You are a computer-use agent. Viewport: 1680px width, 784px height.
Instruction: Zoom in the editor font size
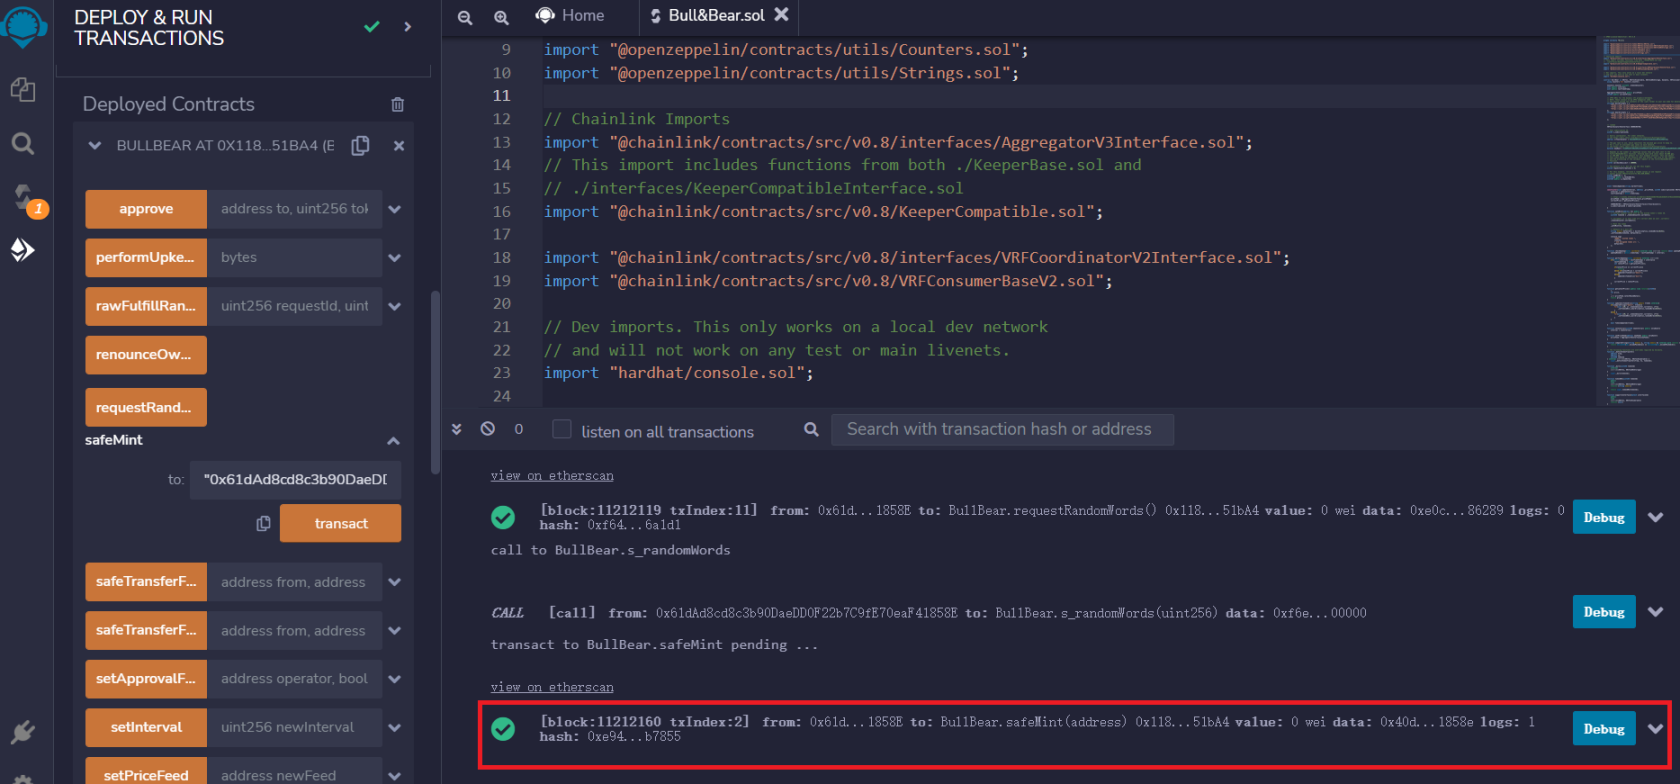point(501,17)
